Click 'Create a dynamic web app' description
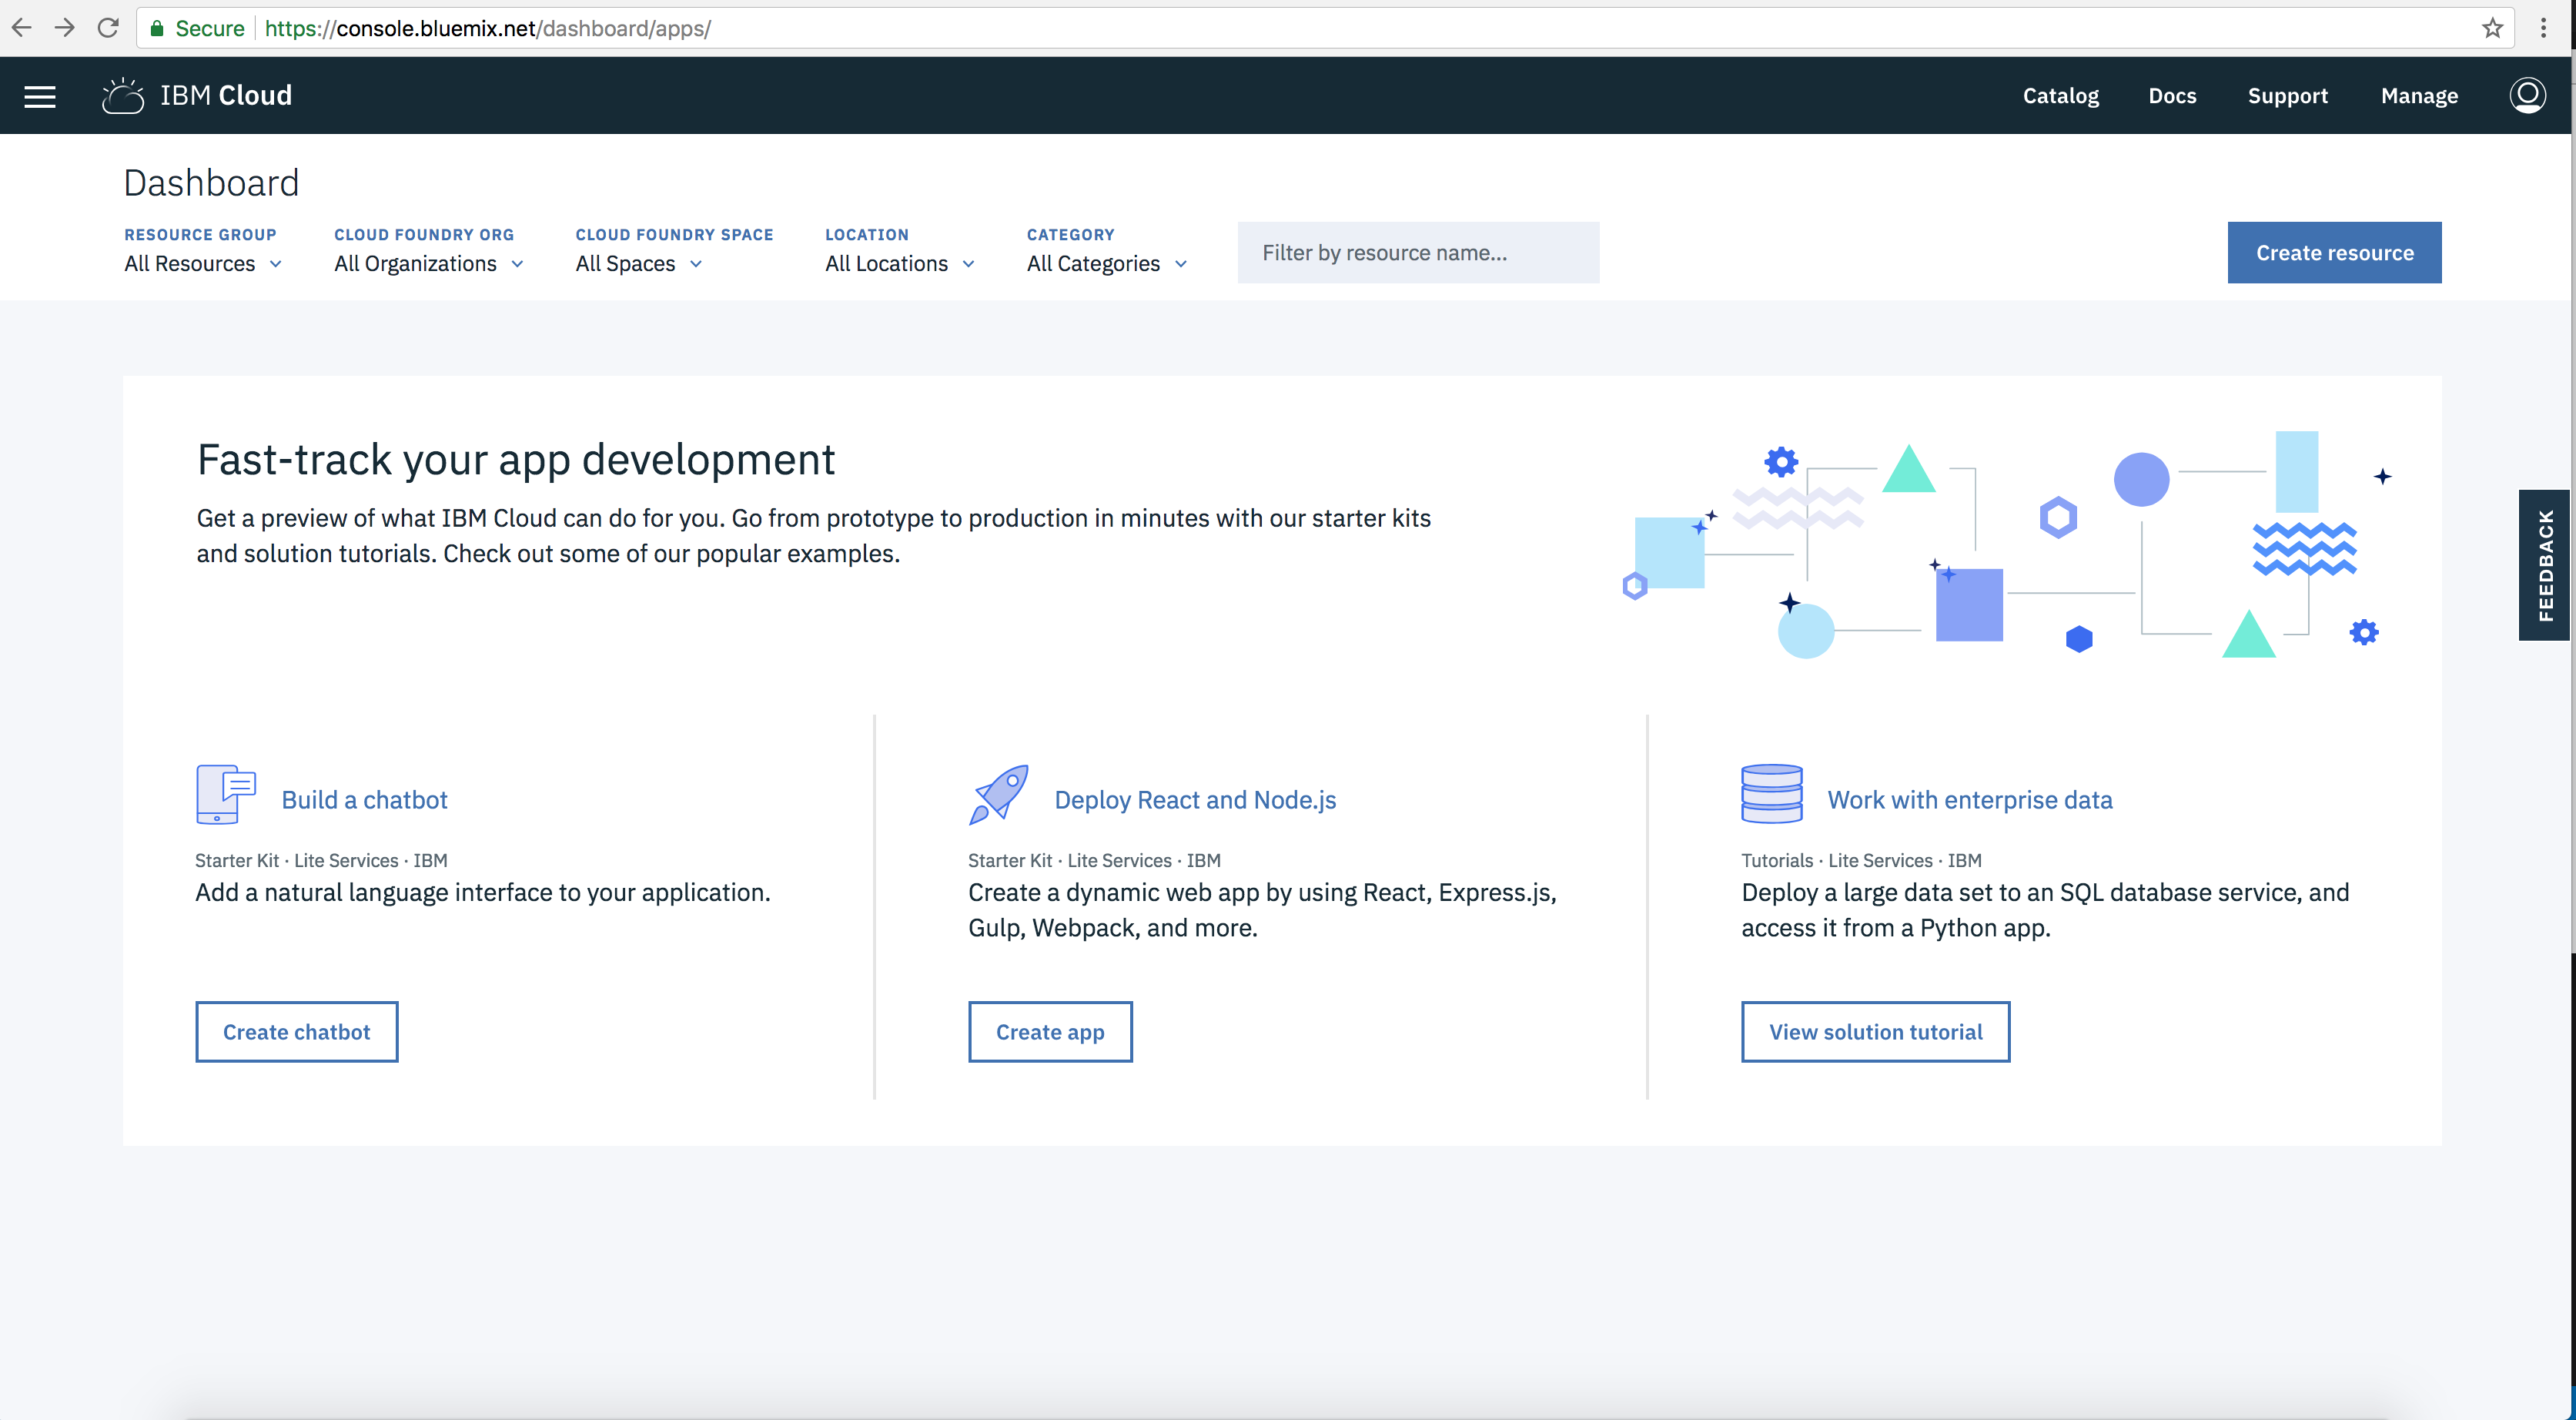The image size is (2576, 1420). pos(1262,909)
